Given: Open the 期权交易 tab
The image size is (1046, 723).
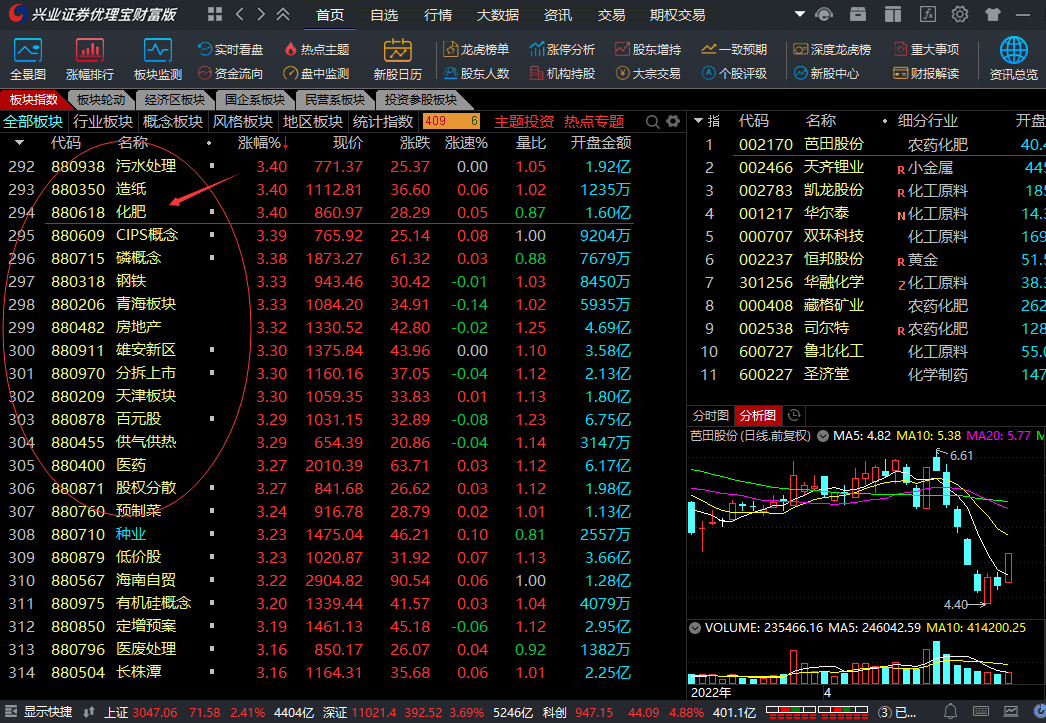Looking at the screenshot, I should [x=677, y=15].
